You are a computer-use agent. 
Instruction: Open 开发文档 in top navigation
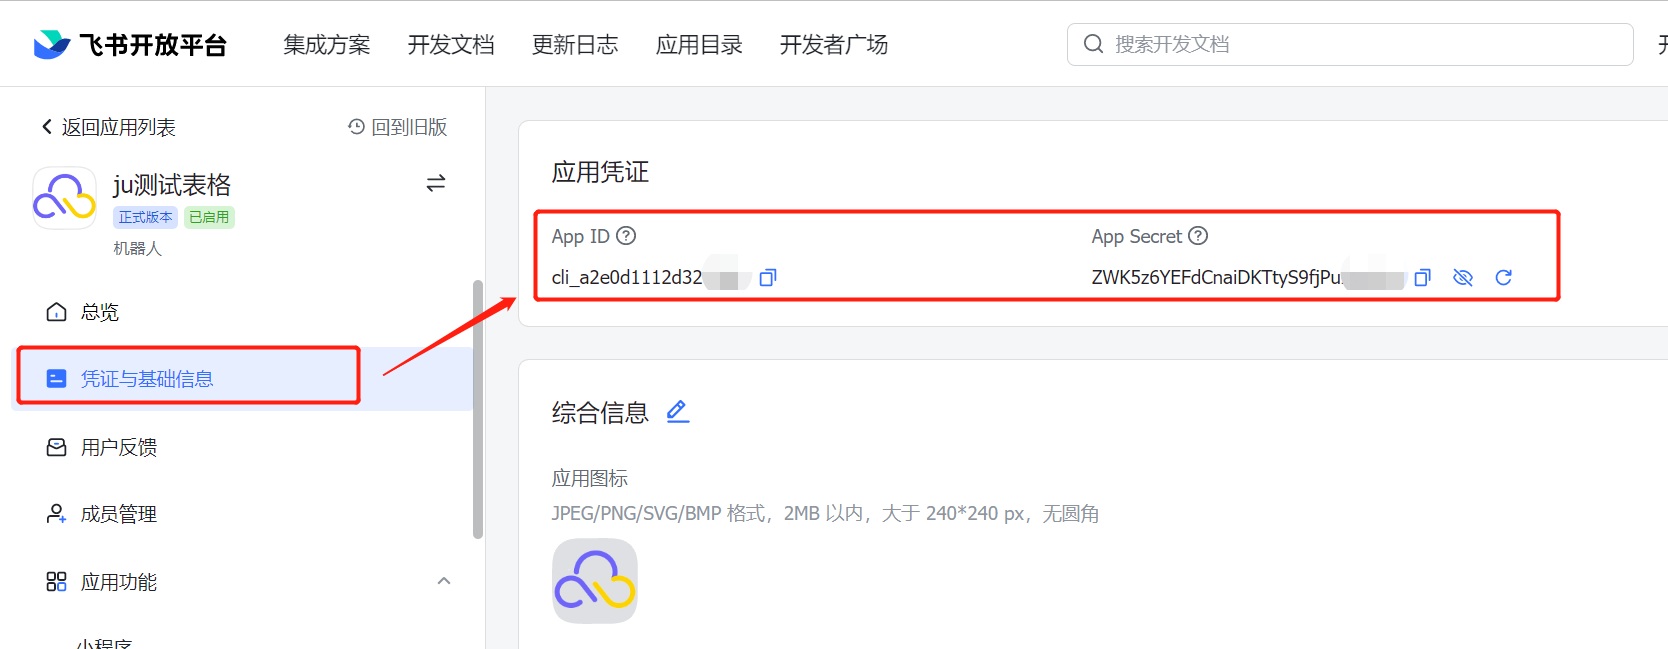(451, 44)
